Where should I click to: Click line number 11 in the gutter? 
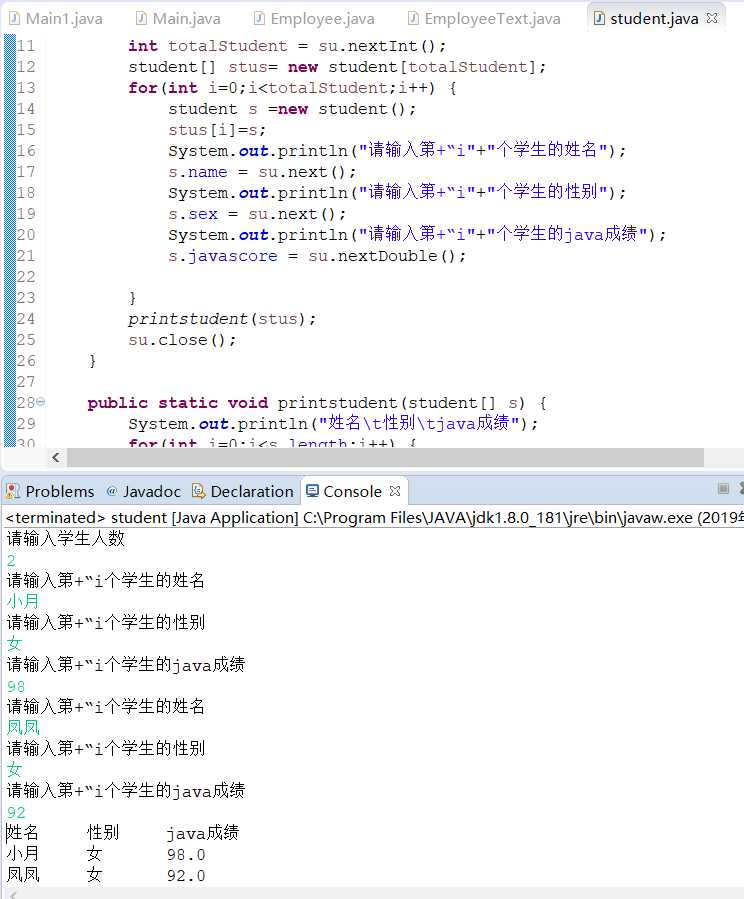point(26,45)
